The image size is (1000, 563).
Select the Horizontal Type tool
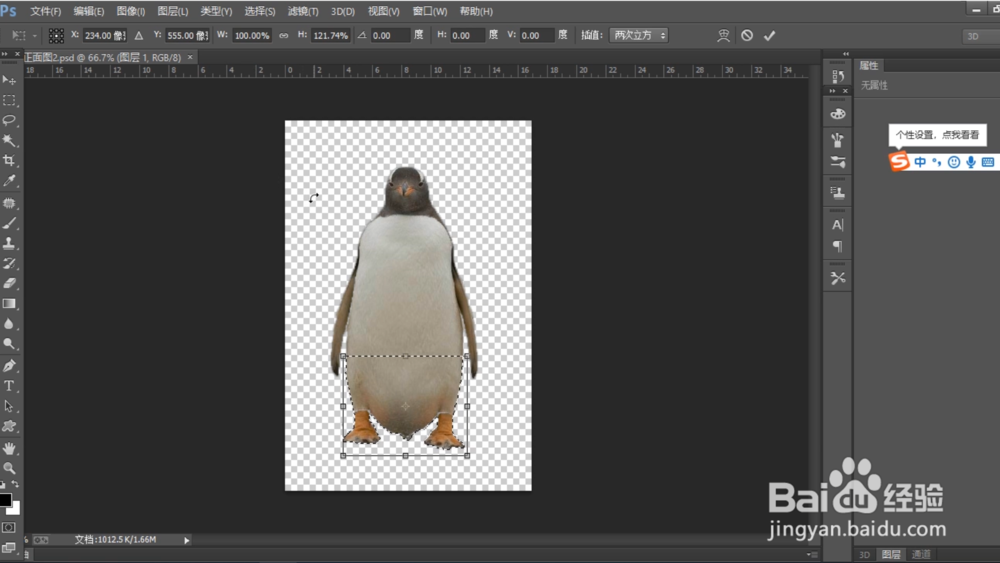tap(9, 386)
